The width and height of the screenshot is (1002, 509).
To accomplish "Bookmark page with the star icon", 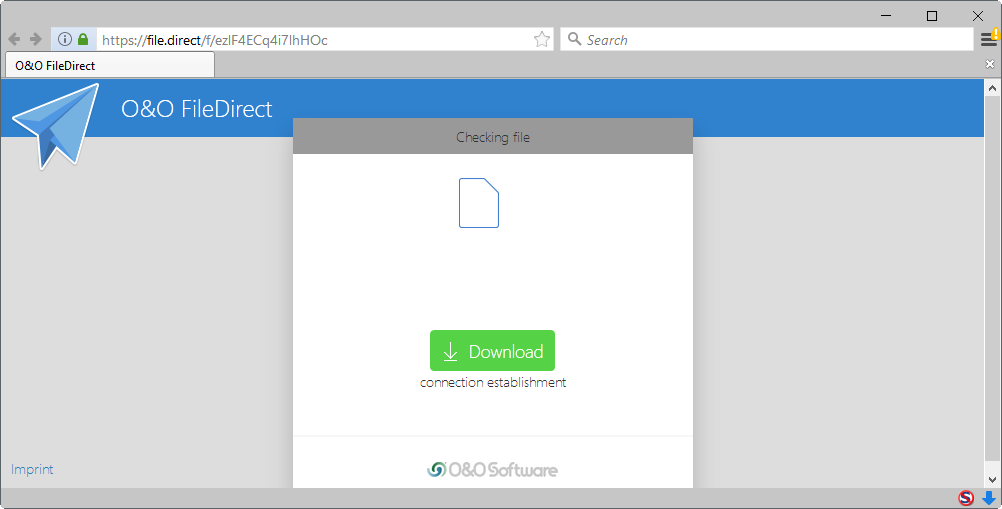I will pos(541,40).
